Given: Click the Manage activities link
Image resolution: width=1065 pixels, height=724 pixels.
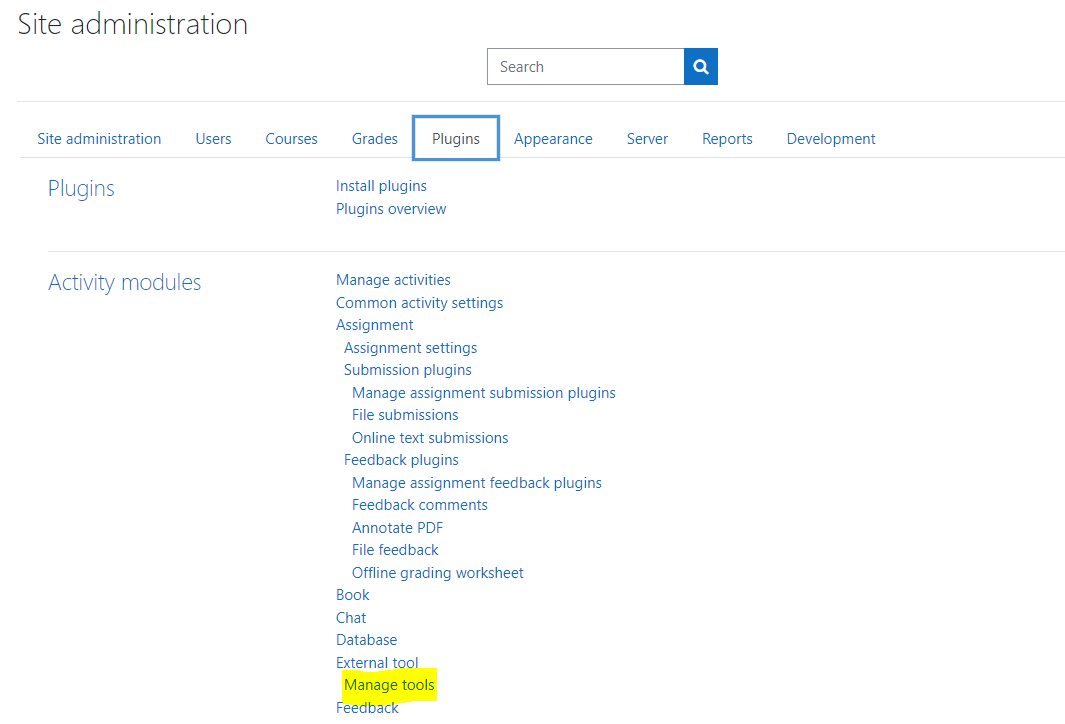Looking at the screenshot, I should 393,280.
